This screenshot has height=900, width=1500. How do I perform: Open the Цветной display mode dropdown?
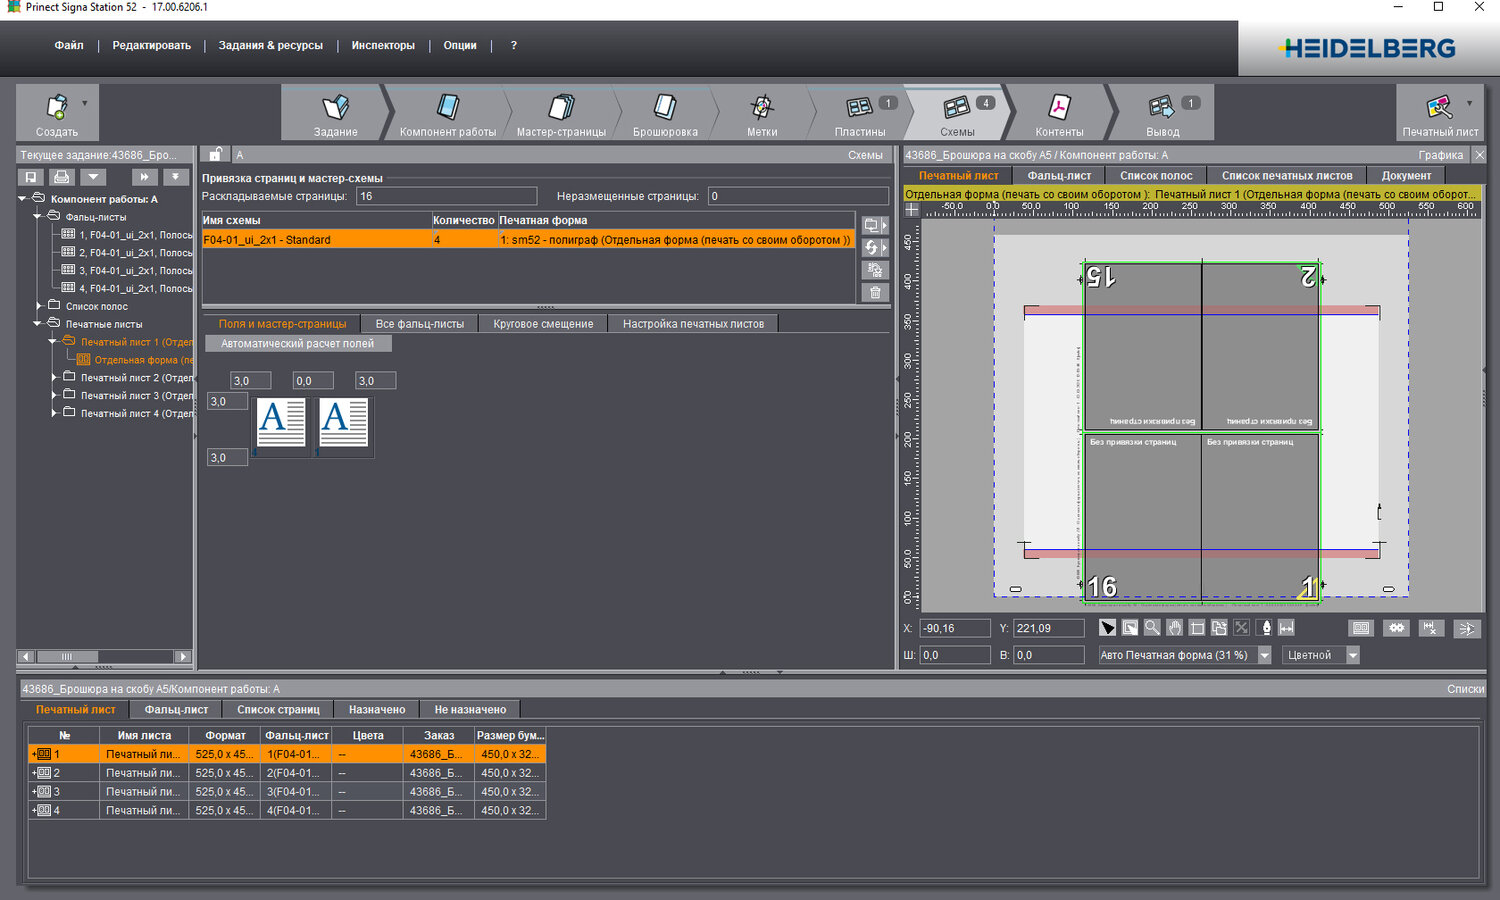tap(1352, 656)
